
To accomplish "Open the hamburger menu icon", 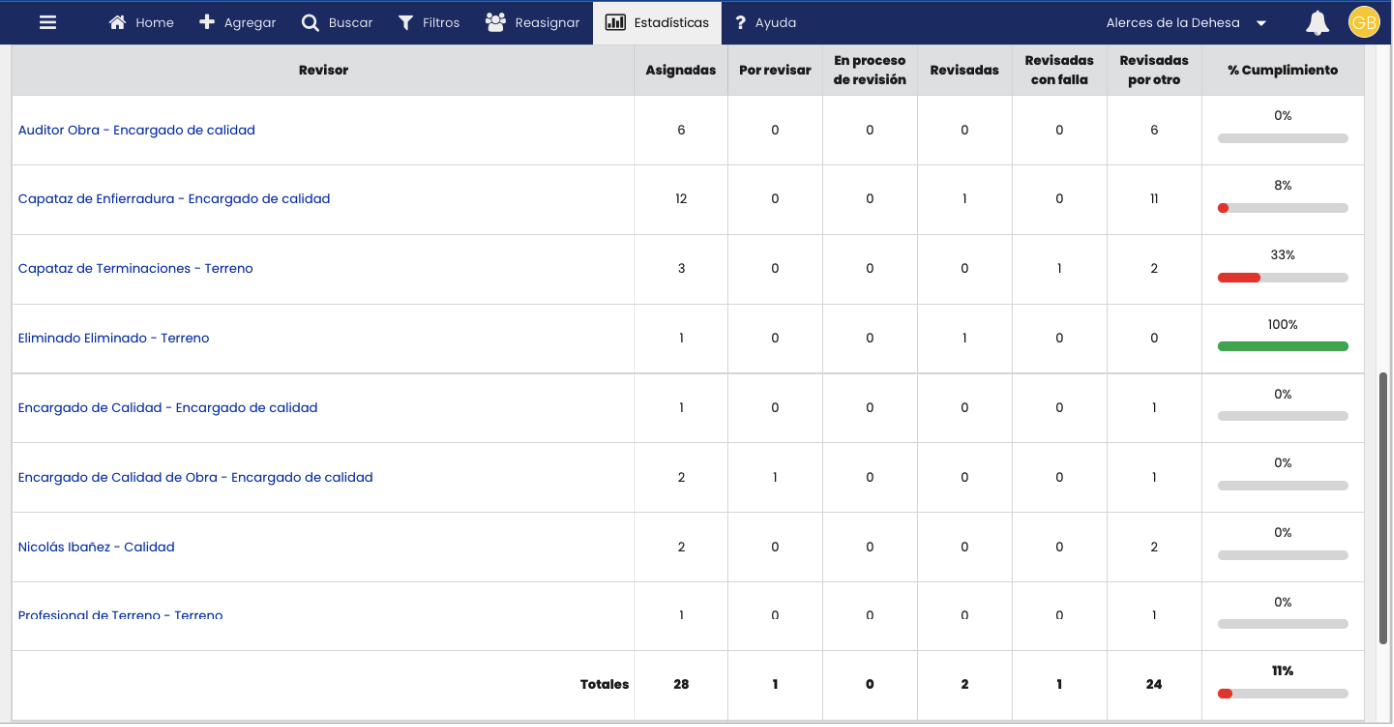I will coord(48,22).
